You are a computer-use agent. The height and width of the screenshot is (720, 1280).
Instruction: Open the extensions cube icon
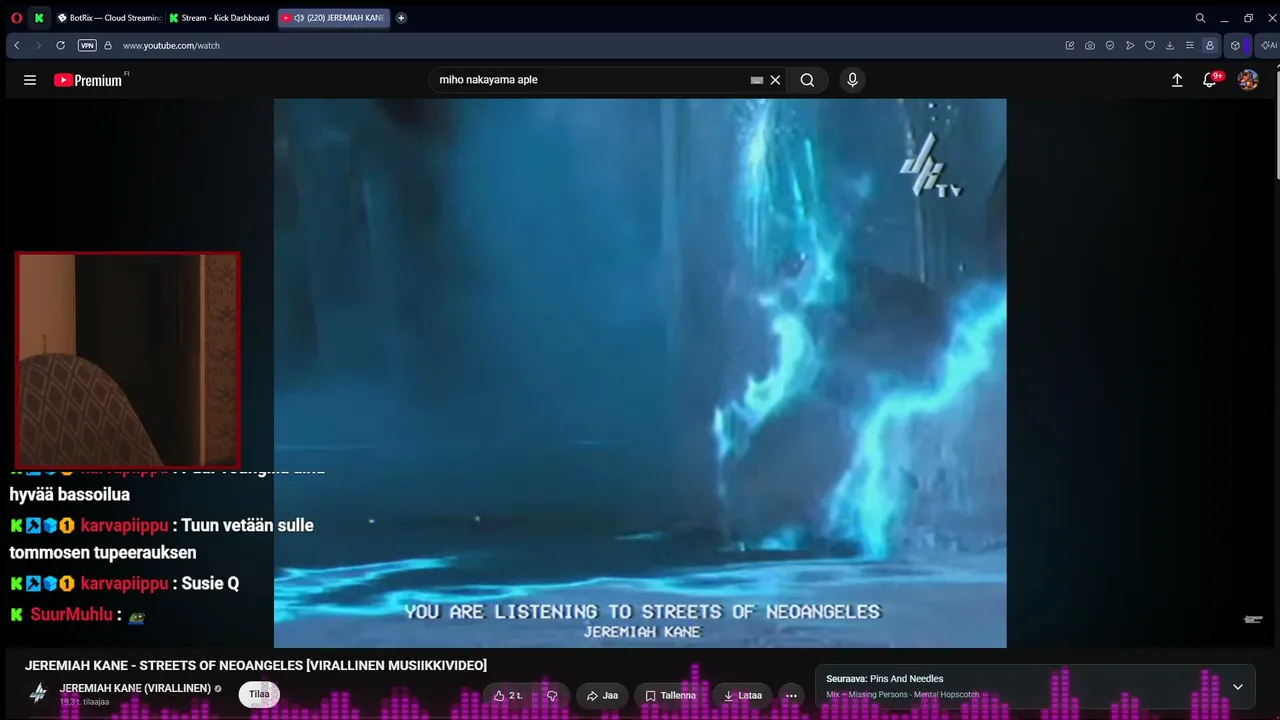tap(1235, 45)
